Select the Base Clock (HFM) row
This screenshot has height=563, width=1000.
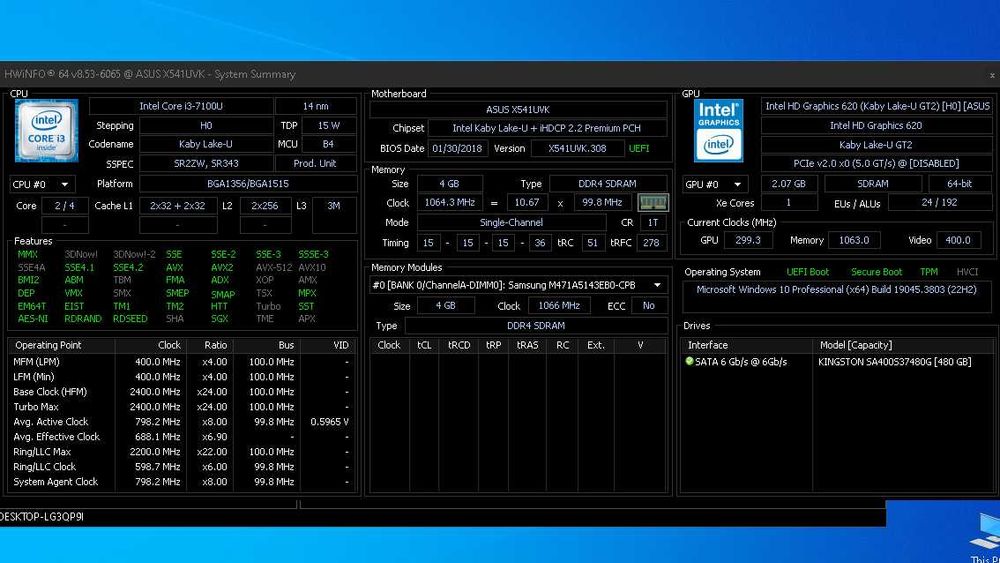pos(182,391)
